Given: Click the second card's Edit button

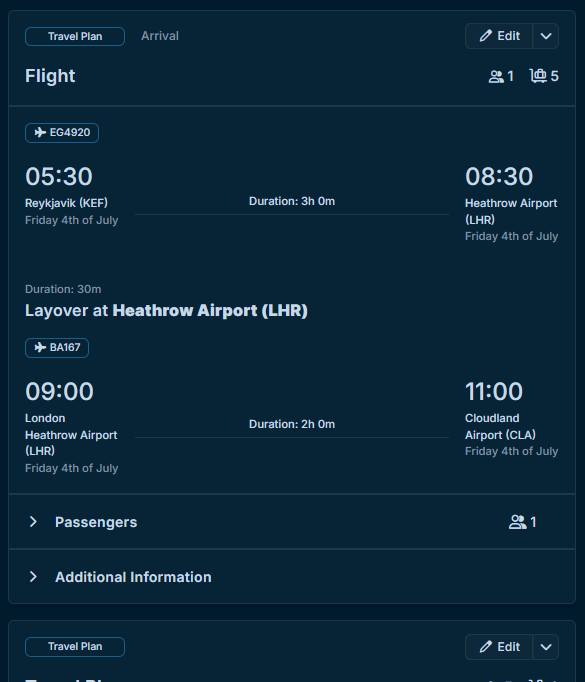Looking at the screenshot, I should point(499,647).
